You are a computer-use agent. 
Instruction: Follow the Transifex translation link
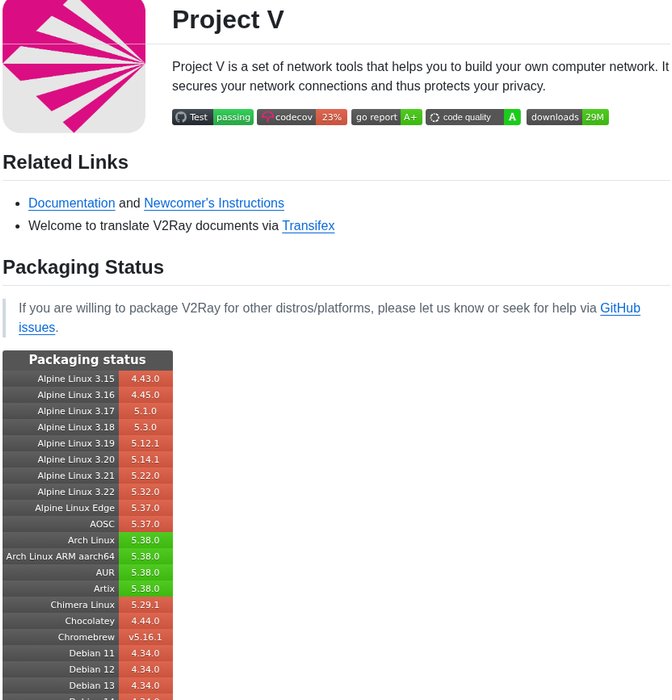308,226
